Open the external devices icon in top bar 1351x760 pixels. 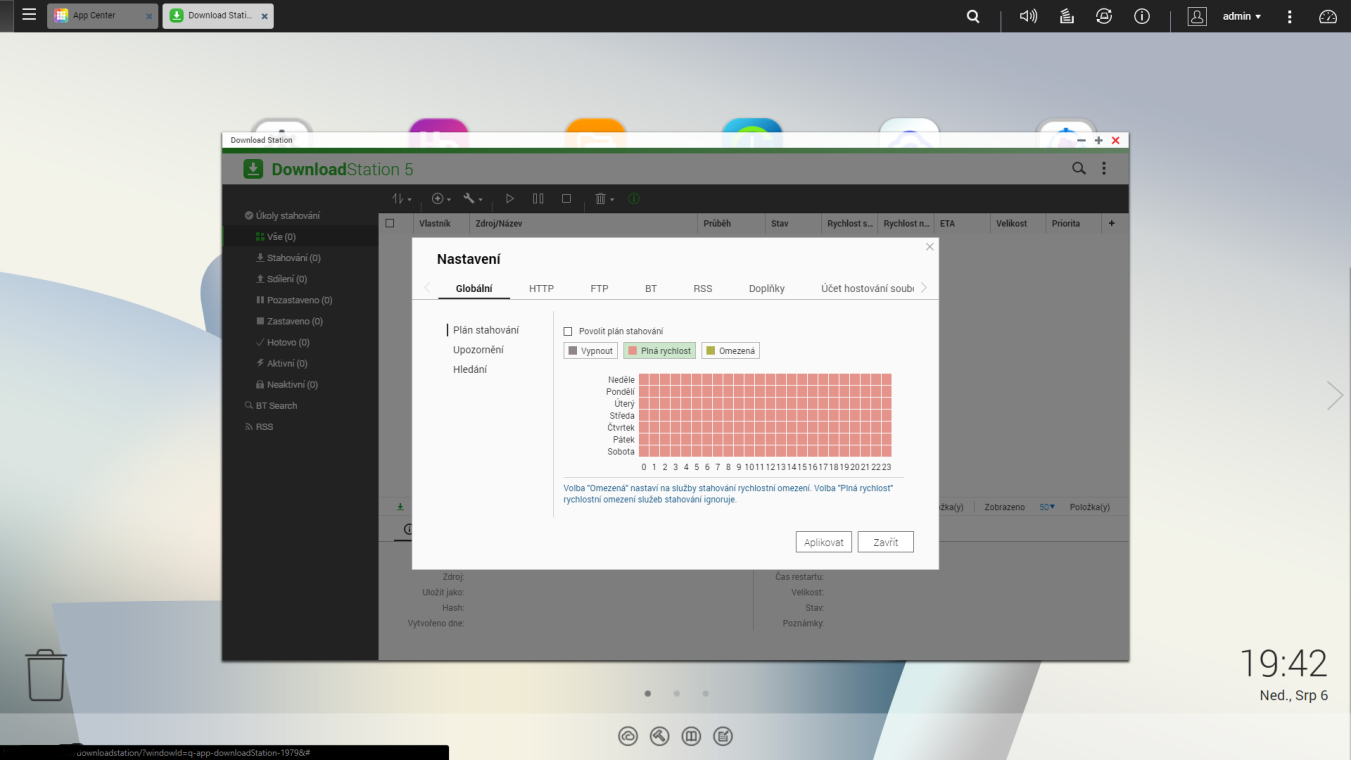(1104, 16)
